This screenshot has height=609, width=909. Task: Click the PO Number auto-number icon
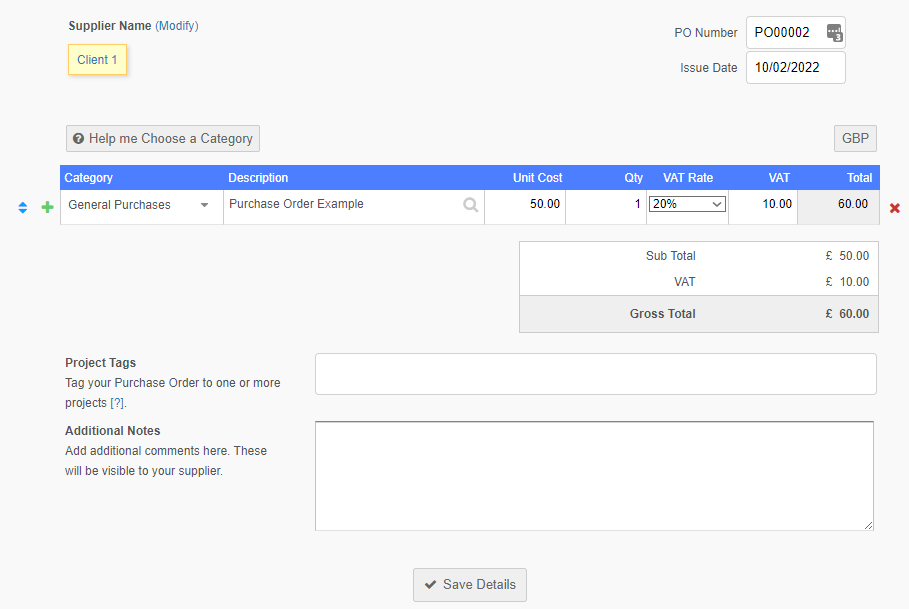(834, 33)
